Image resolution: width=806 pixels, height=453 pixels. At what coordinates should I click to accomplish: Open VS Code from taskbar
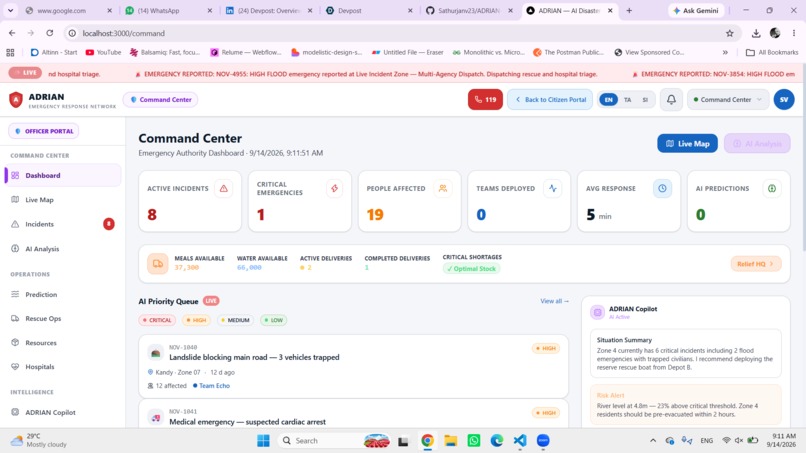pyautogui.click(x=520, y=441)
